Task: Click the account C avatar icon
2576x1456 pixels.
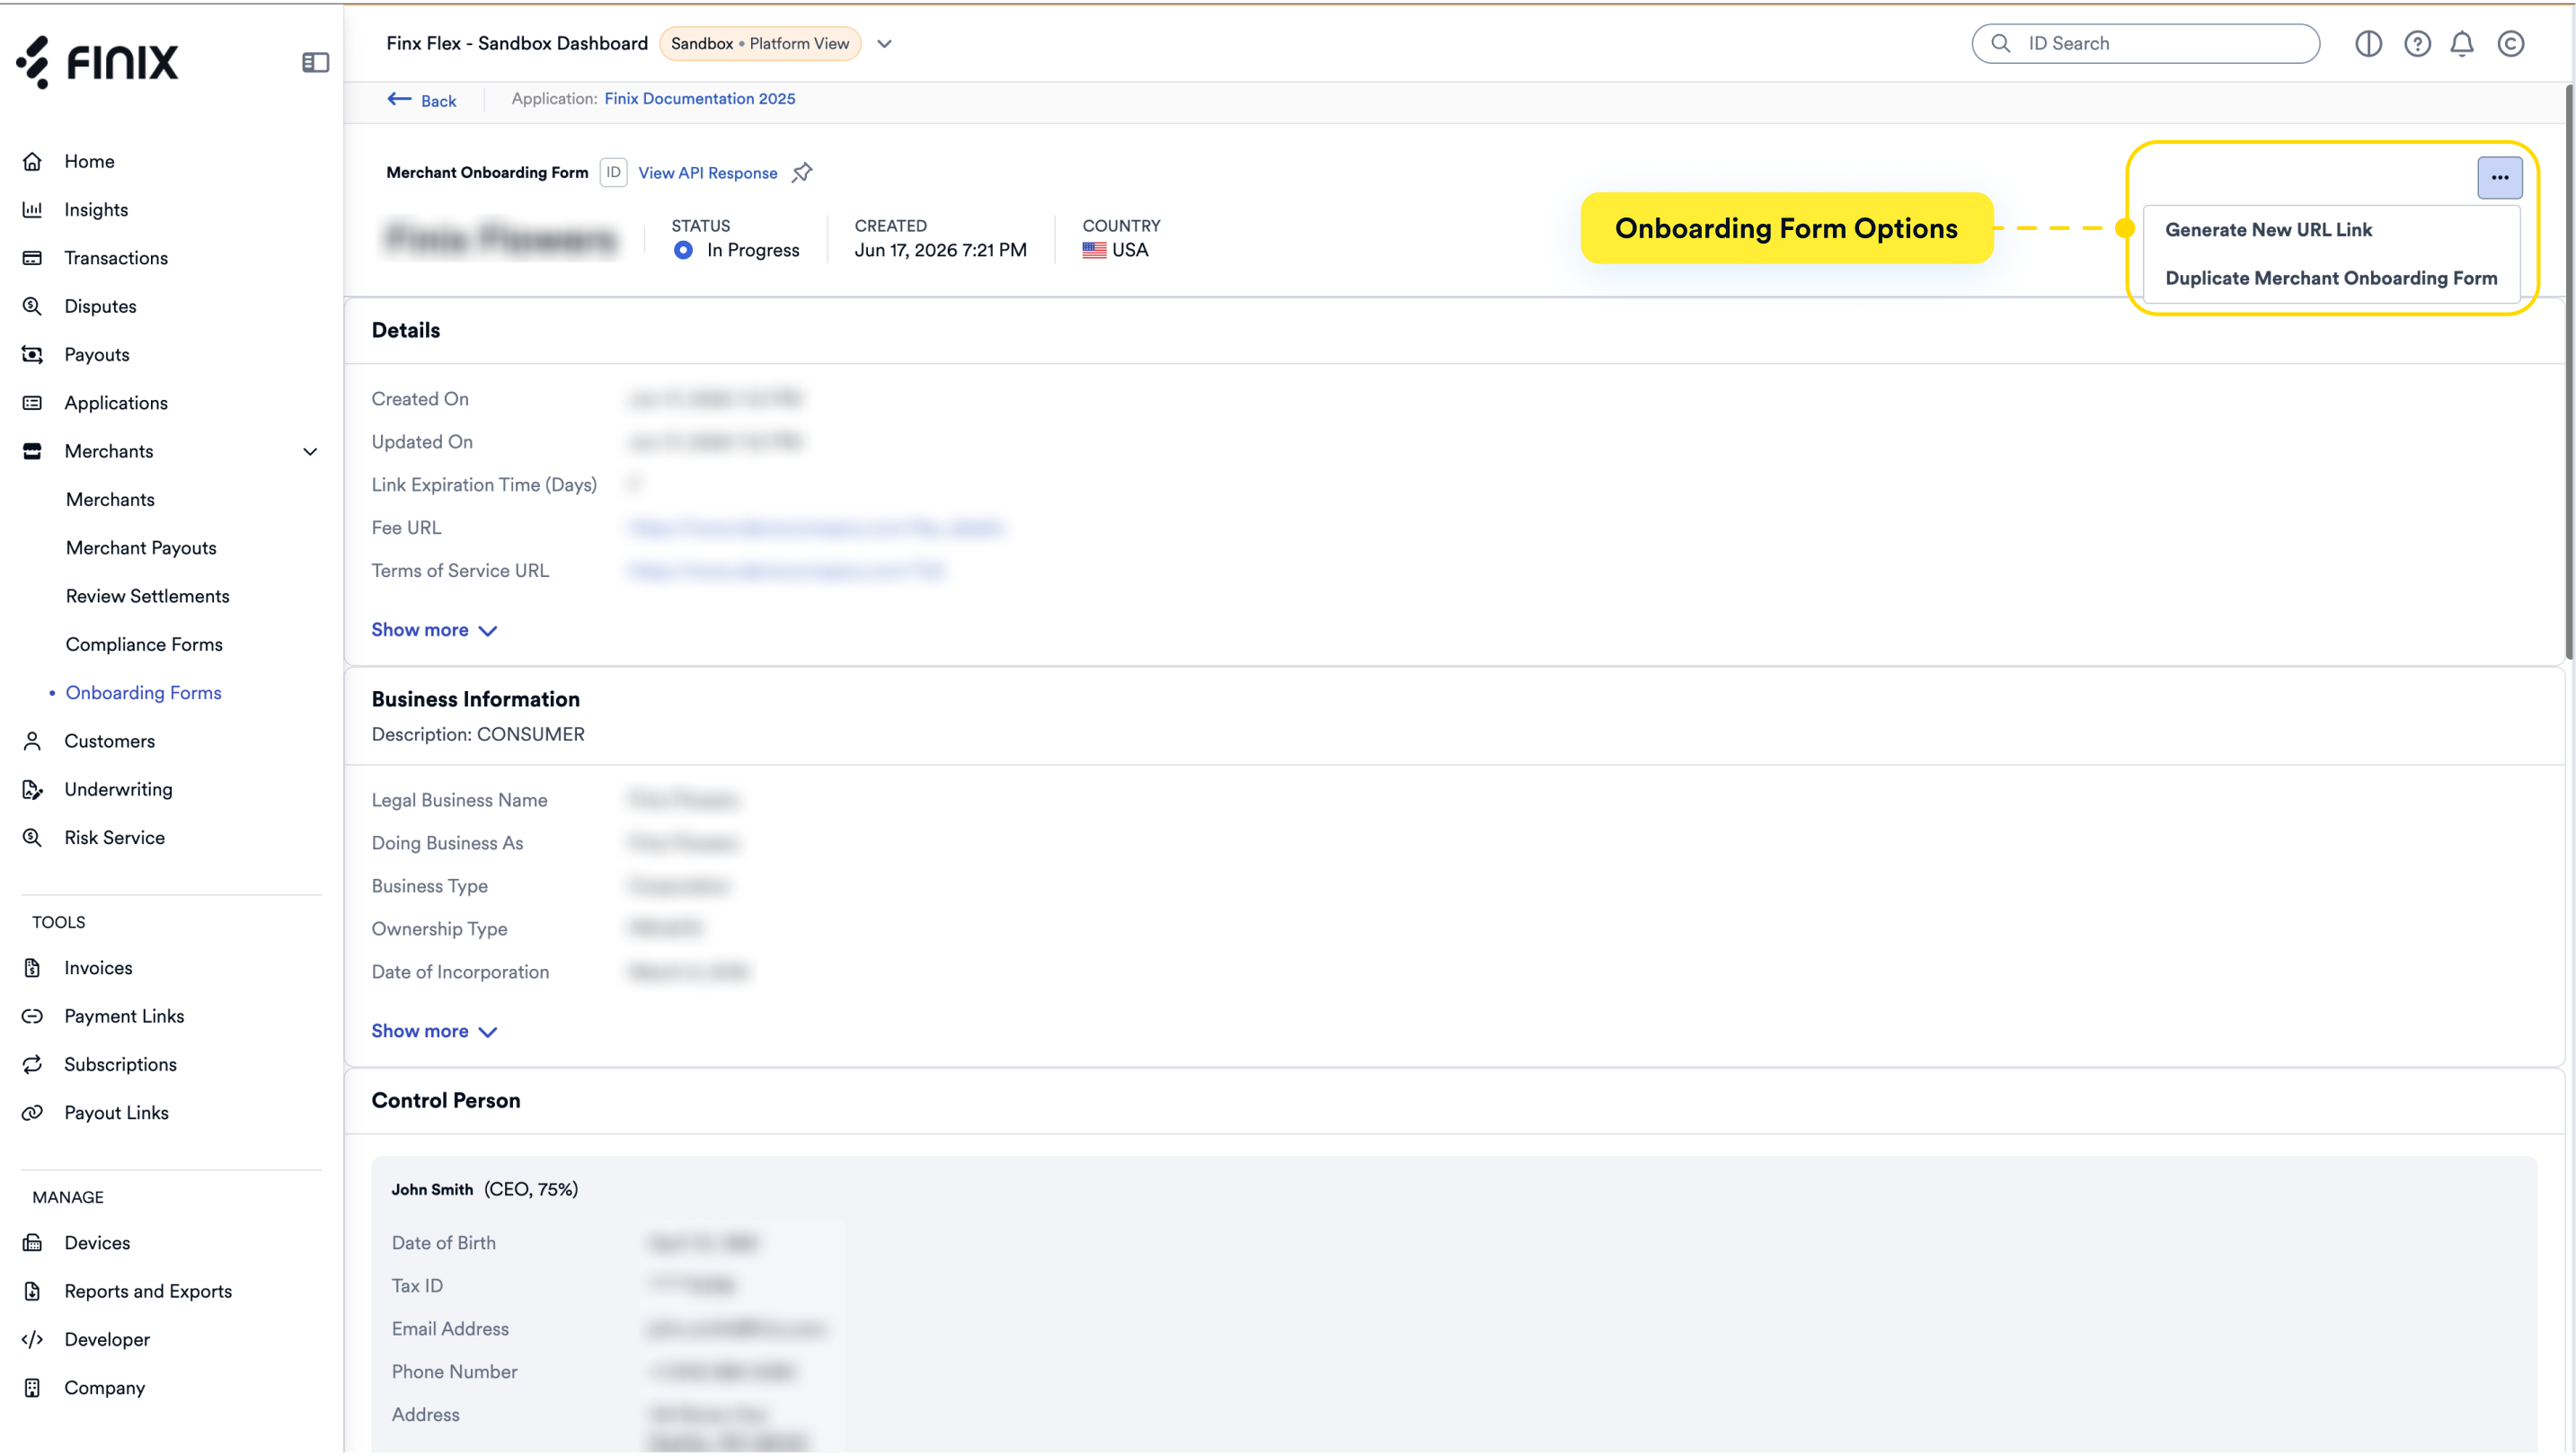Action: [x=2511, y=43]
